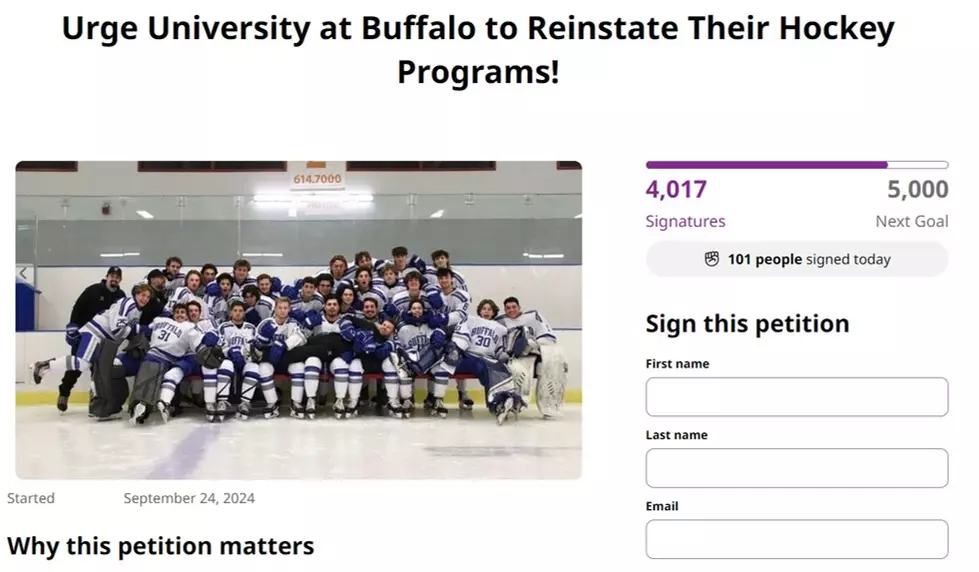Screen dimensions: 979x572
Task: Focus the Last name input field
Action: (x=797, y=468)
